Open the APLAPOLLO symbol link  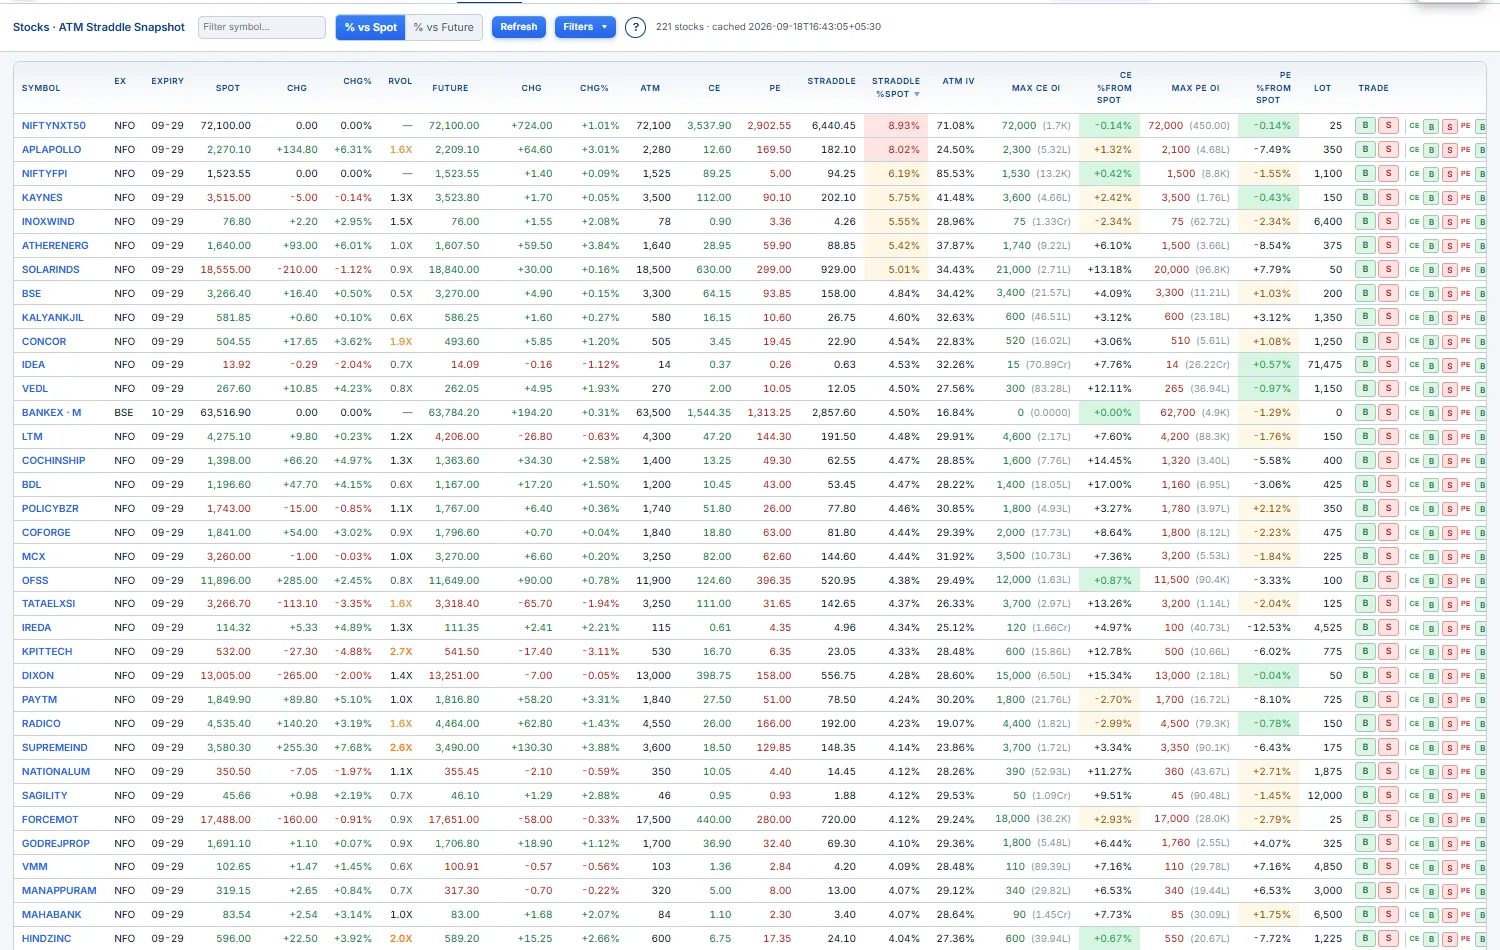coord(52,150)
